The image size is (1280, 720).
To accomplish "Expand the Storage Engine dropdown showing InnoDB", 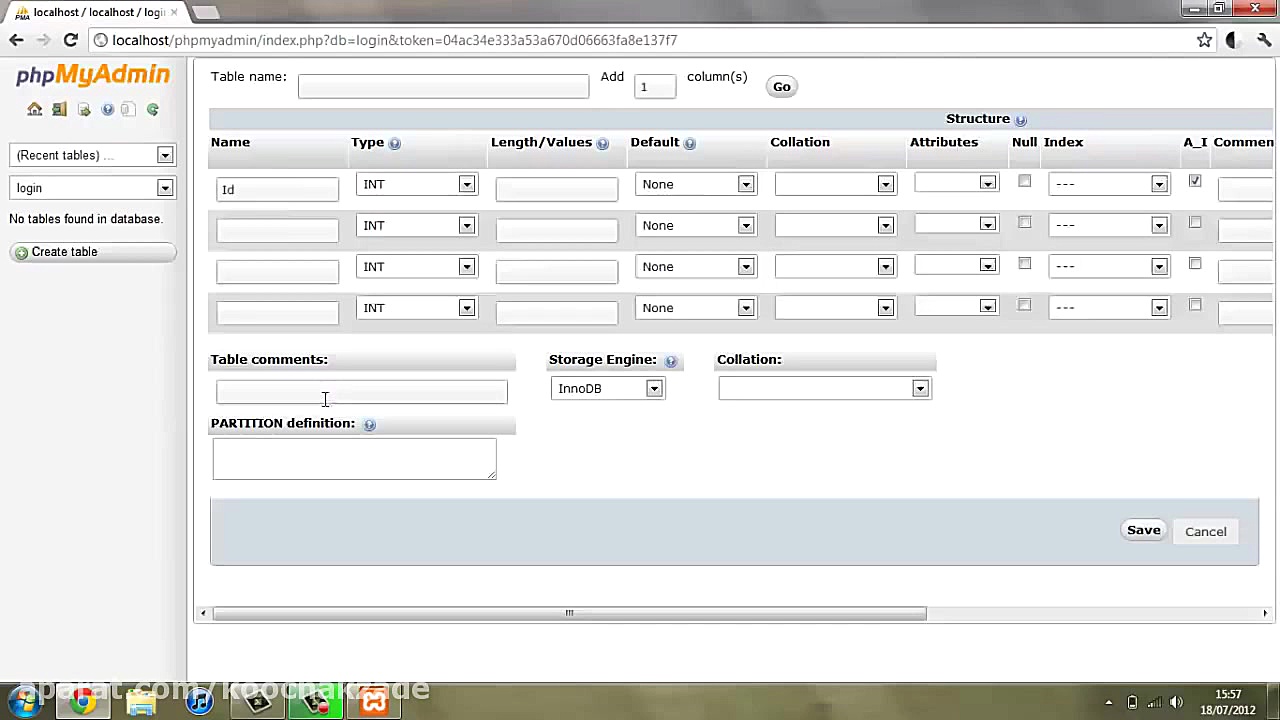I will [653, 388].
